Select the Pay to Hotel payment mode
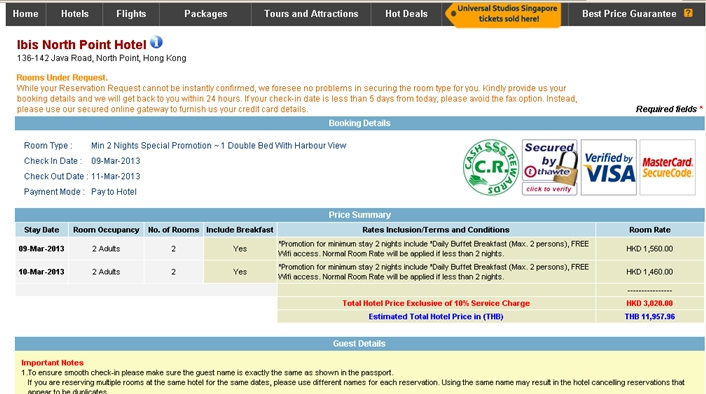 pyautogui.click(x=114, y=192)
